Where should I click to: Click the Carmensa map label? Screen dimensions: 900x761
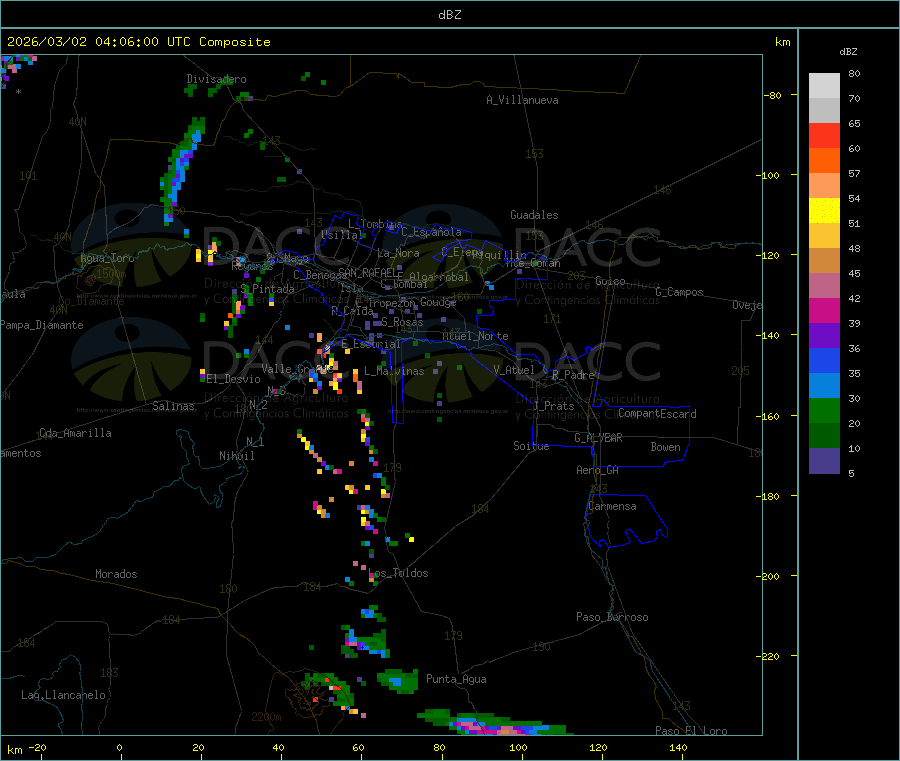click(612, 506)
